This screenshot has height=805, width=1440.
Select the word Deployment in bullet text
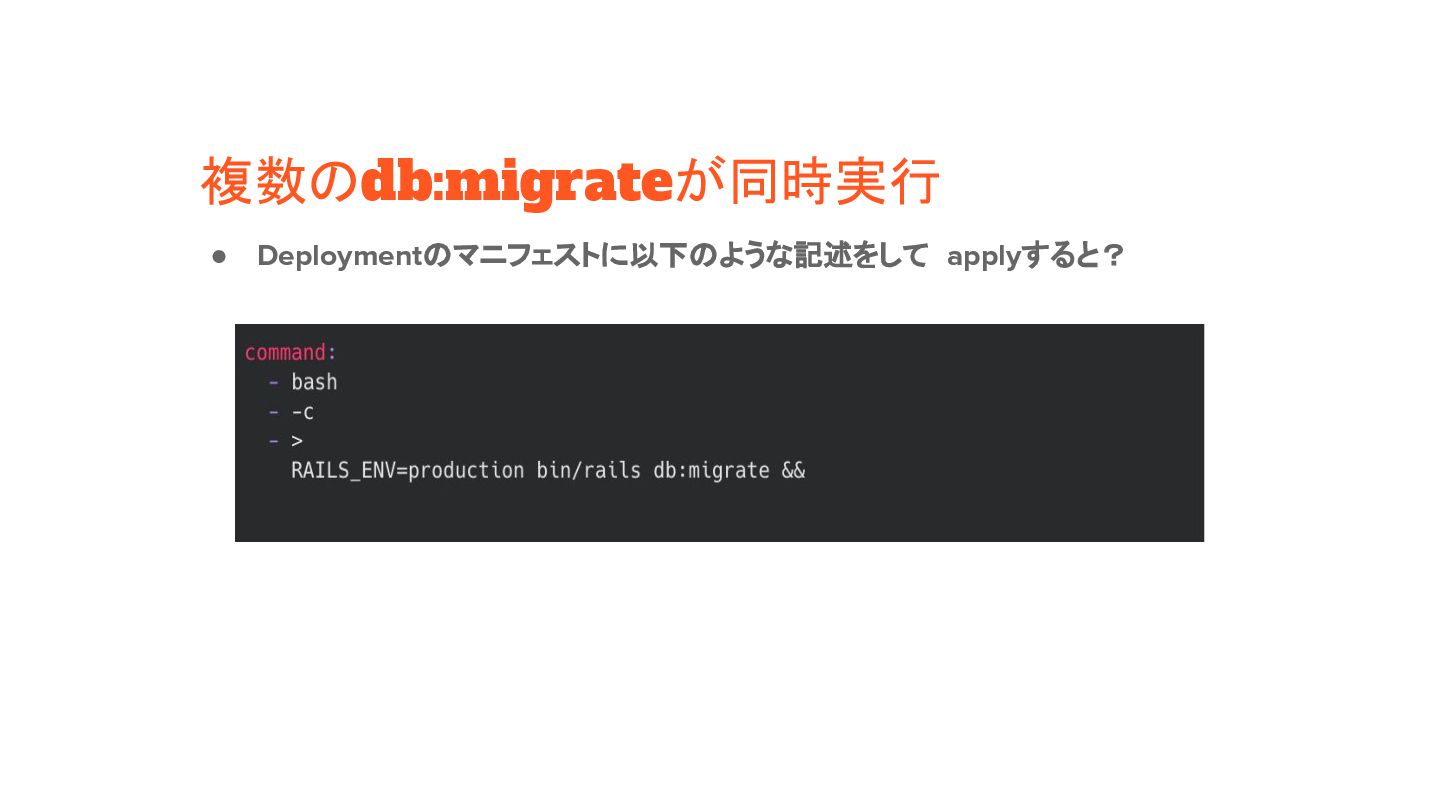tap(341, 256)
